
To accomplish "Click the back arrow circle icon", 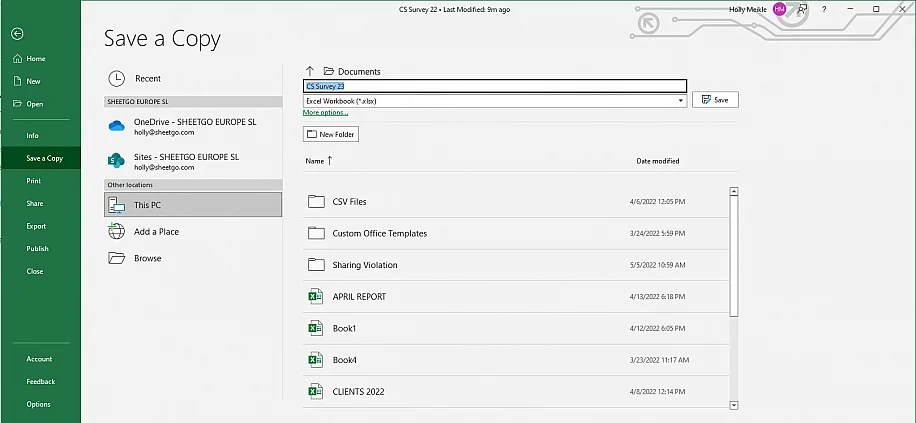I will click(17, 34).
